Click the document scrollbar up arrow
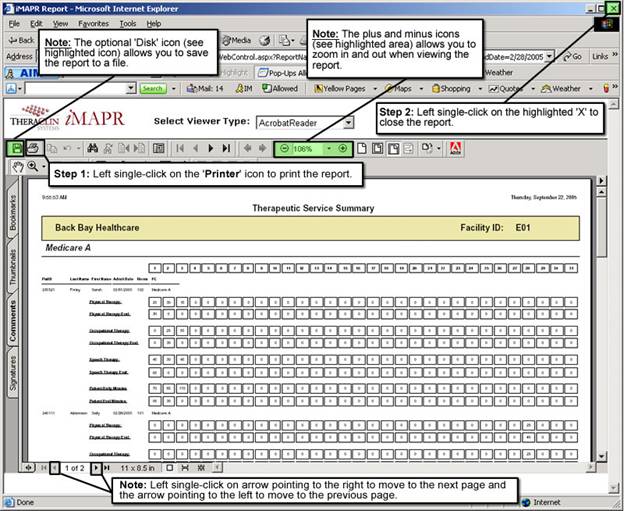The image size is (624, 511). 601,192
